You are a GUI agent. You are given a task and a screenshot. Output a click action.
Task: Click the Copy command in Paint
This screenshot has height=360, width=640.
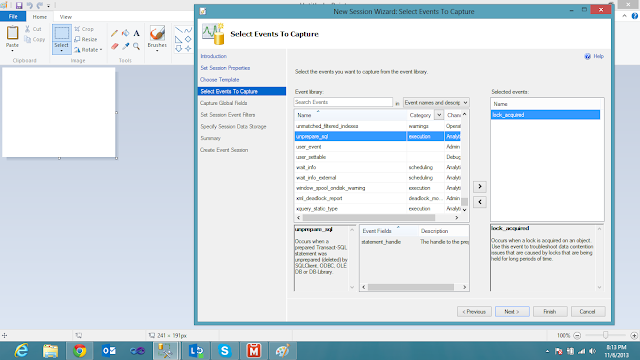[x=34, y=40]
